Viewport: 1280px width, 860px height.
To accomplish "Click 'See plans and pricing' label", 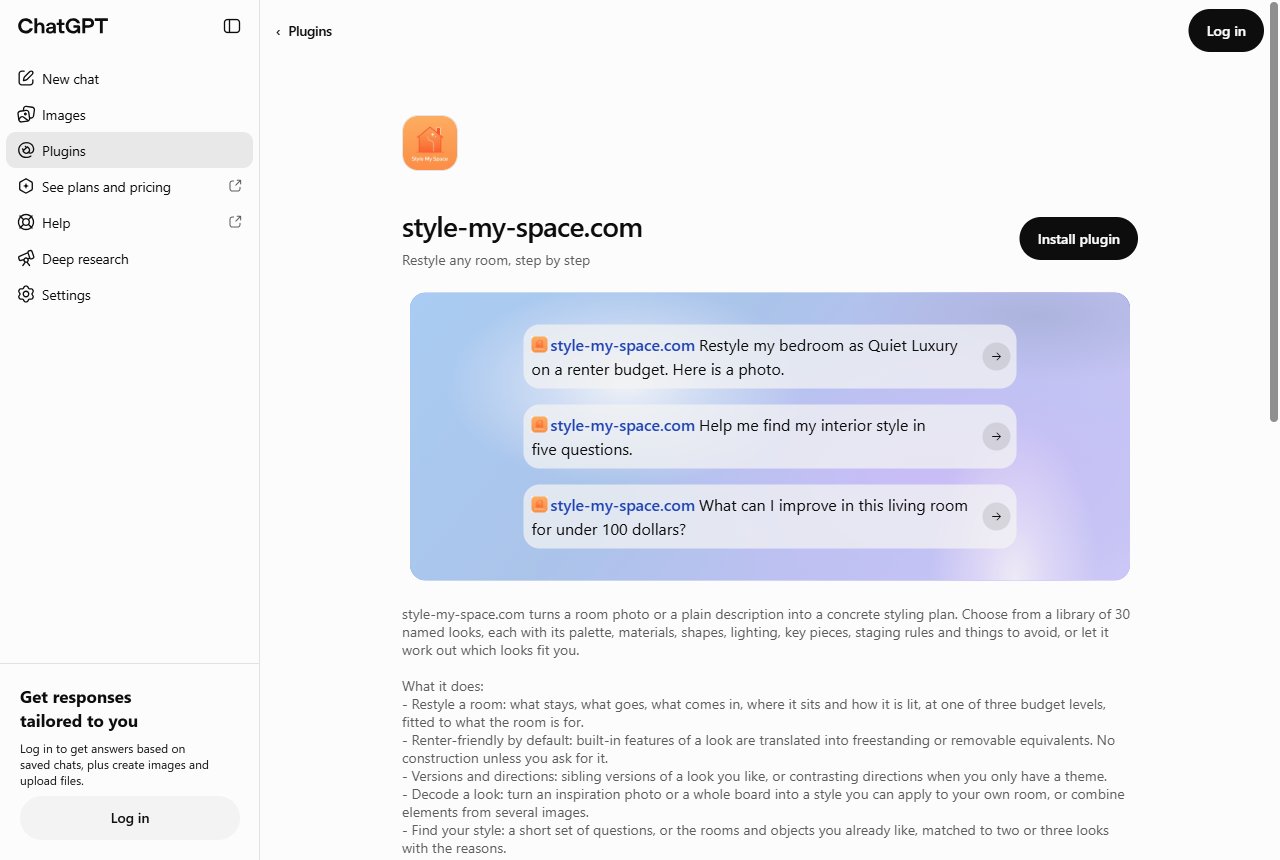I will pyautogui.click(x=106, y=187).
